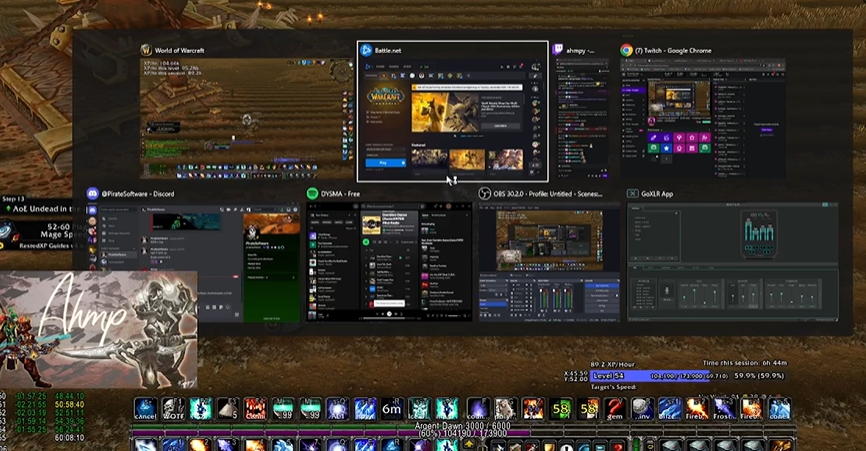Image resolution: width=866 pixels, height=451 pixels.
Task: Cast the 'poly' sheep ability icon
Action: point(505,408)
